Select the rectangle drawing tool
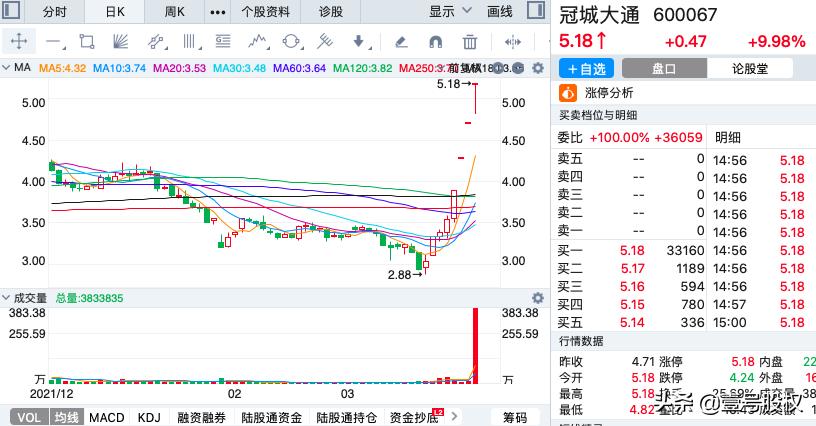 click(86, 41)
